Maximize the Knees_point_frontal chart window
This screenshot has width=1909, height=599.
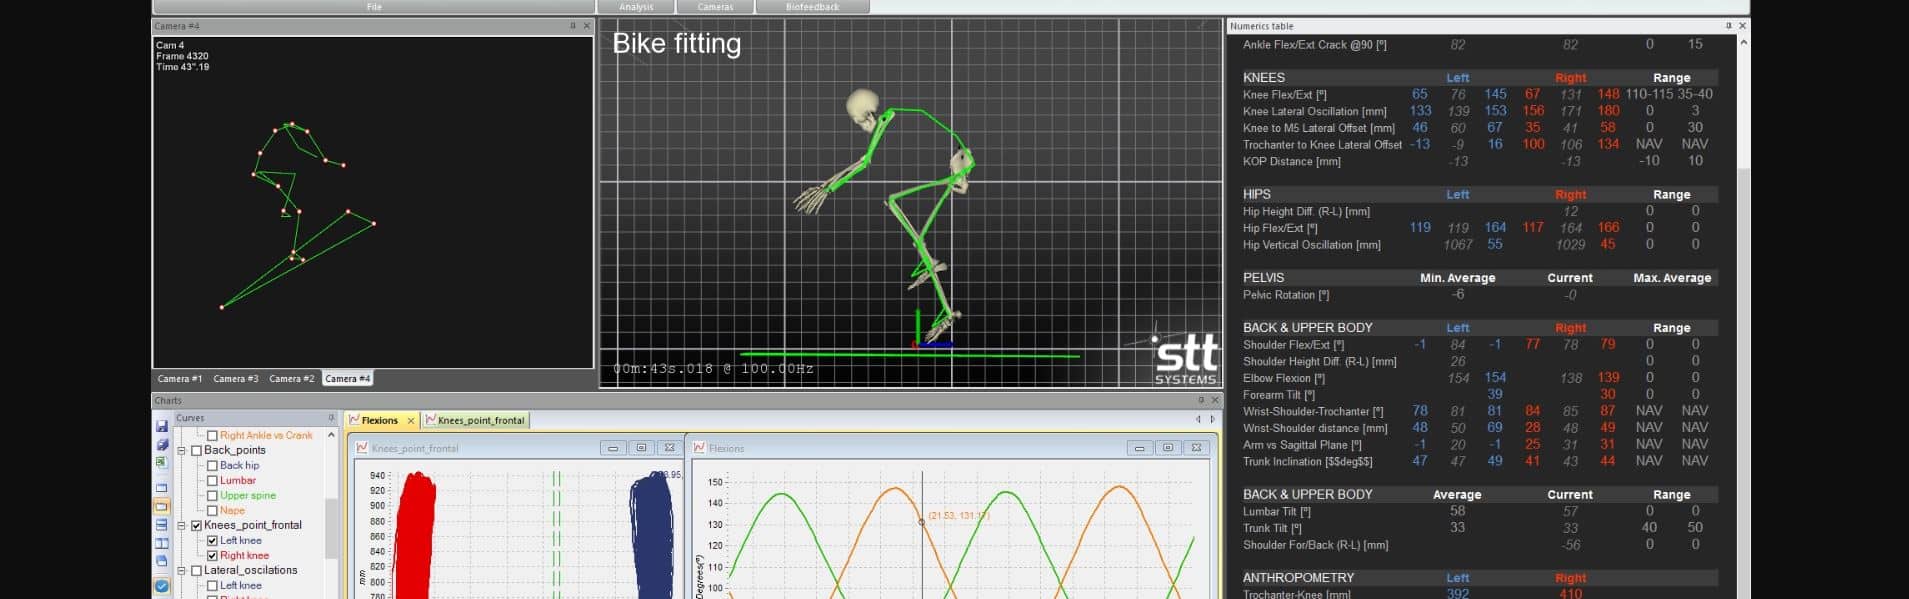pyautogui.click(x=641, y=448)
